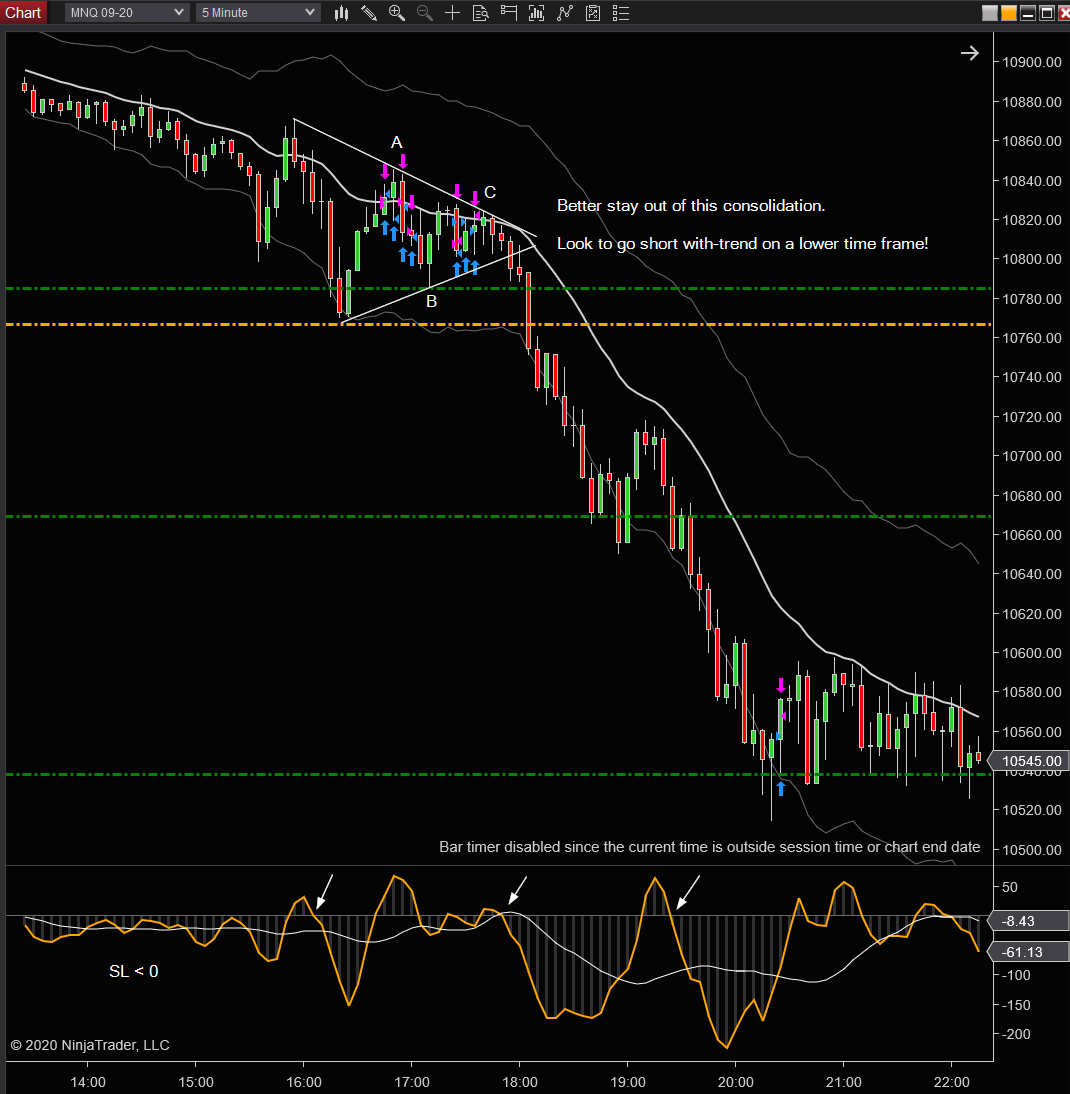This screenshot has width=1070, height=1094.
Task: Click the 10545.00 current price marker
Action: point(1030,760)
